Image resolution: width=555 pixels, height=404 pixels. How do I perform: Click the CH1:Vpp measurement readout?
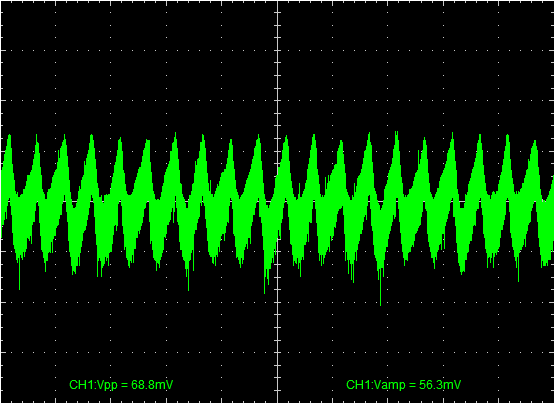click(x=121, y=385)
